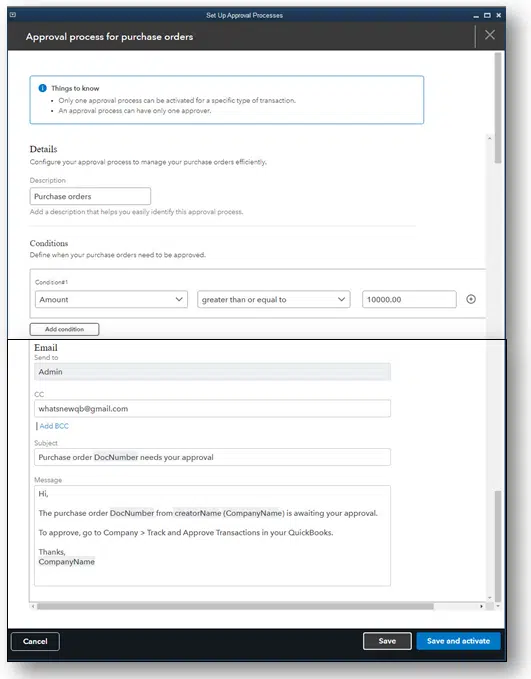The width and height of the screenshot is (531, 679).
Task: Click the Condition#1 label
Action: 52,282
